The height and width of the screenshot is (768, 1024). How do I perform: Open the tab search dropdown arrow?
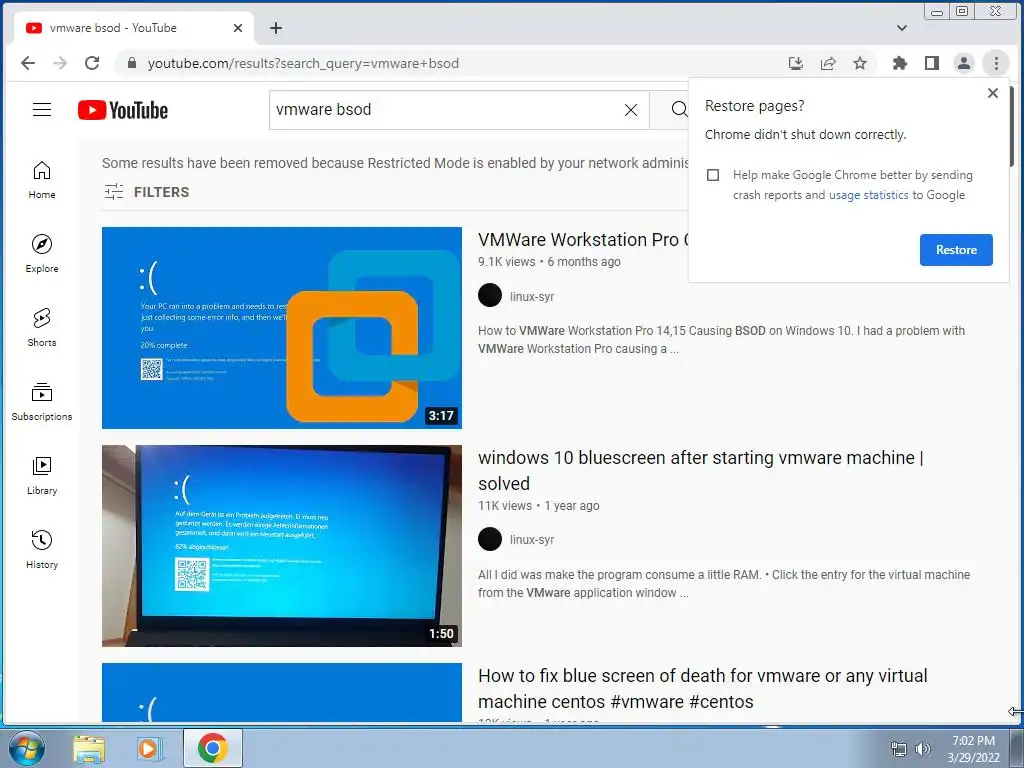(x=902, y=28)
